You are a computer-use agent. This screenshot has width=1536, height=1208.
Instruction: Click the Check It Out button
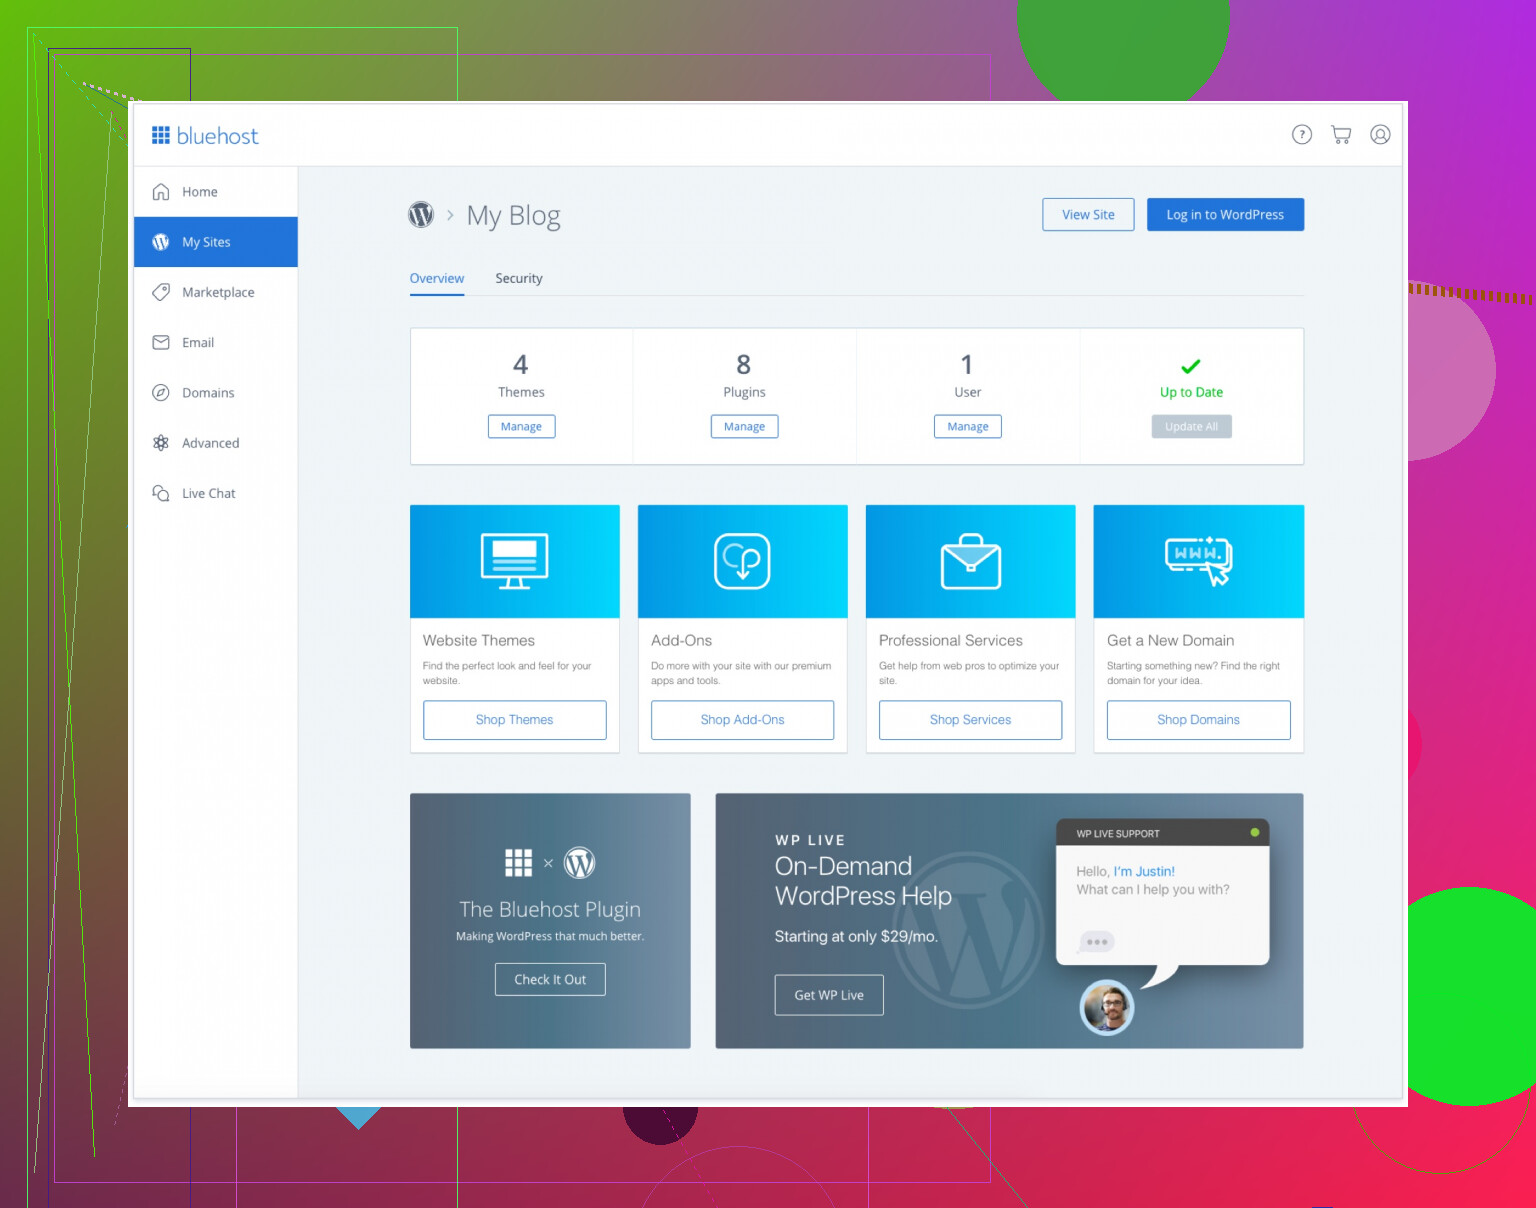click(550, 979)
